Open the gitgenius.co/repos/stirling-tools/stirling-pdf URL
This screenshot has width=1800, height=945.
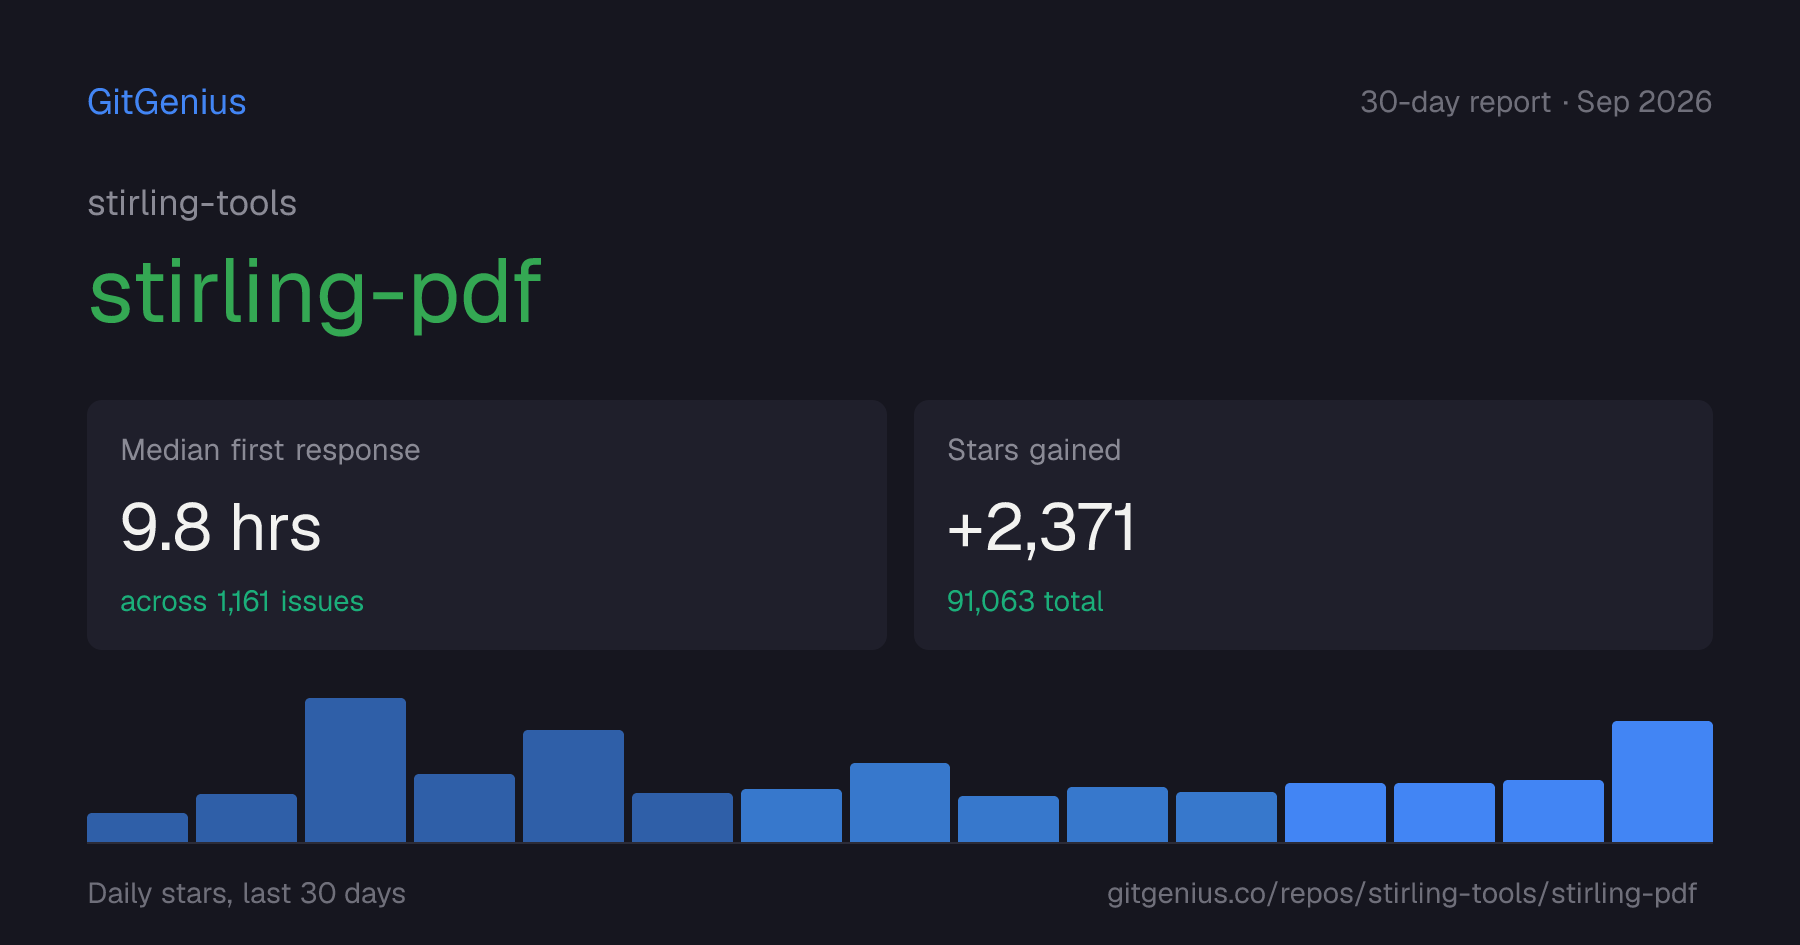click(1402, 893)
